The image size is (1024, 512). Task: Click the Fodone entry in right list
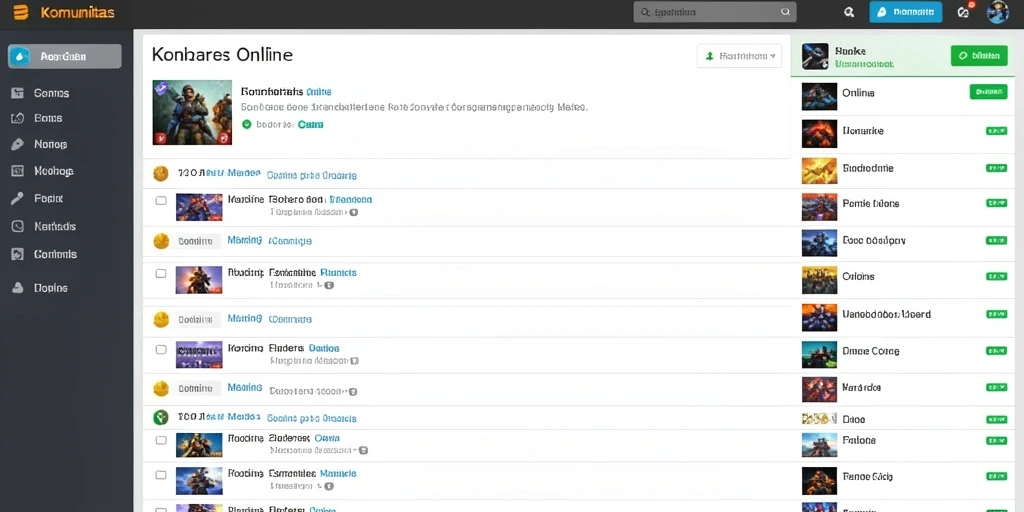pyautogui.click(x=859, y=440)
